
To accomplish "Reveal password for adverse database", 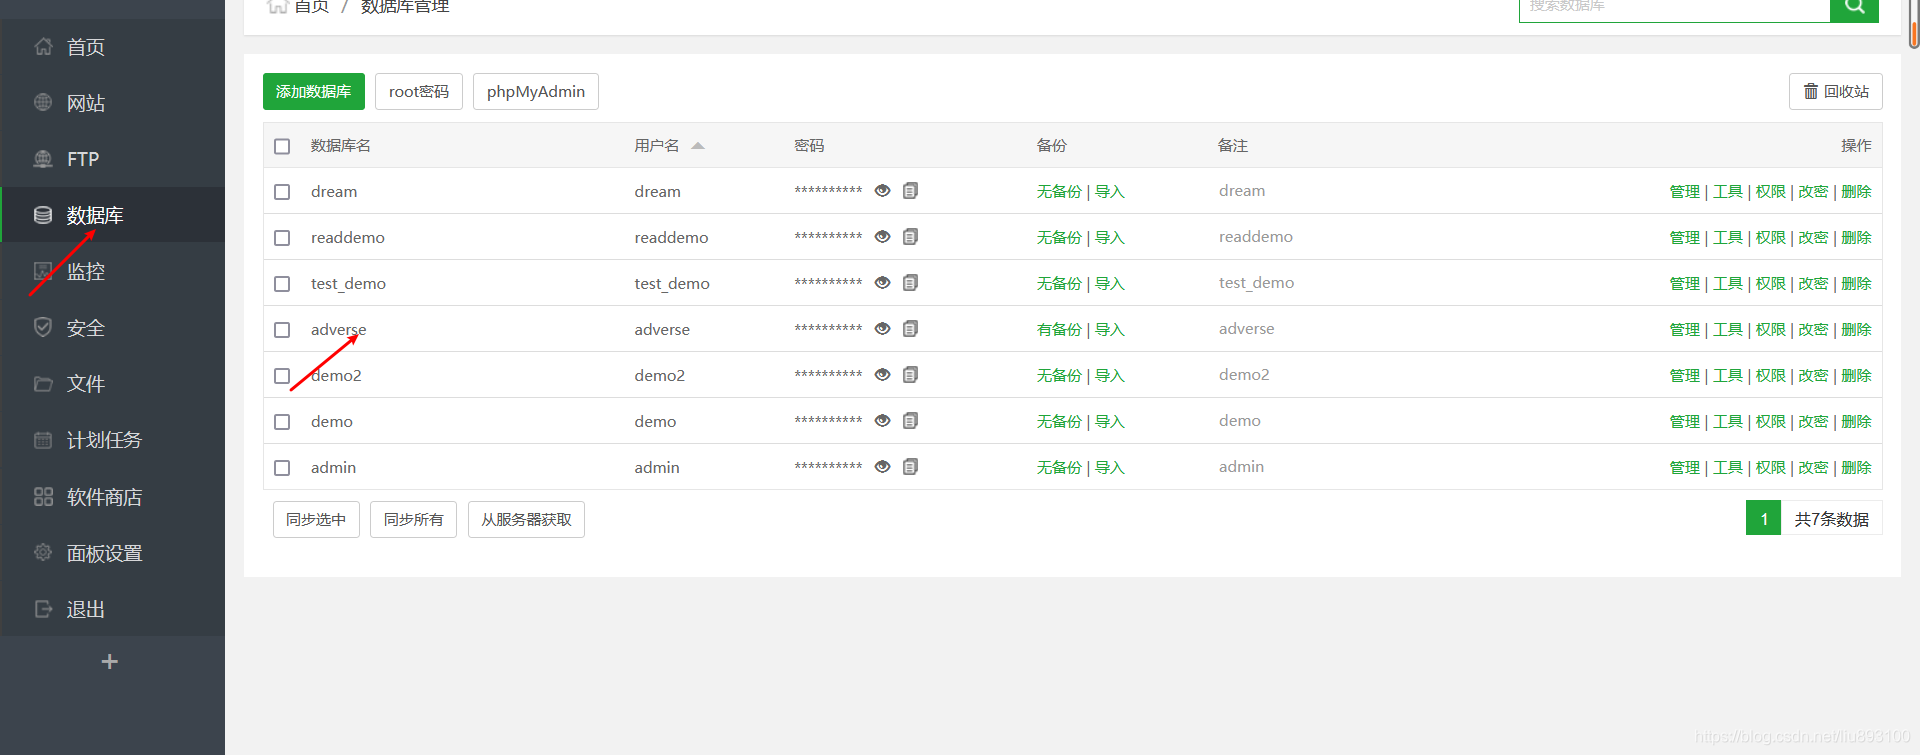I will point(882,329).
